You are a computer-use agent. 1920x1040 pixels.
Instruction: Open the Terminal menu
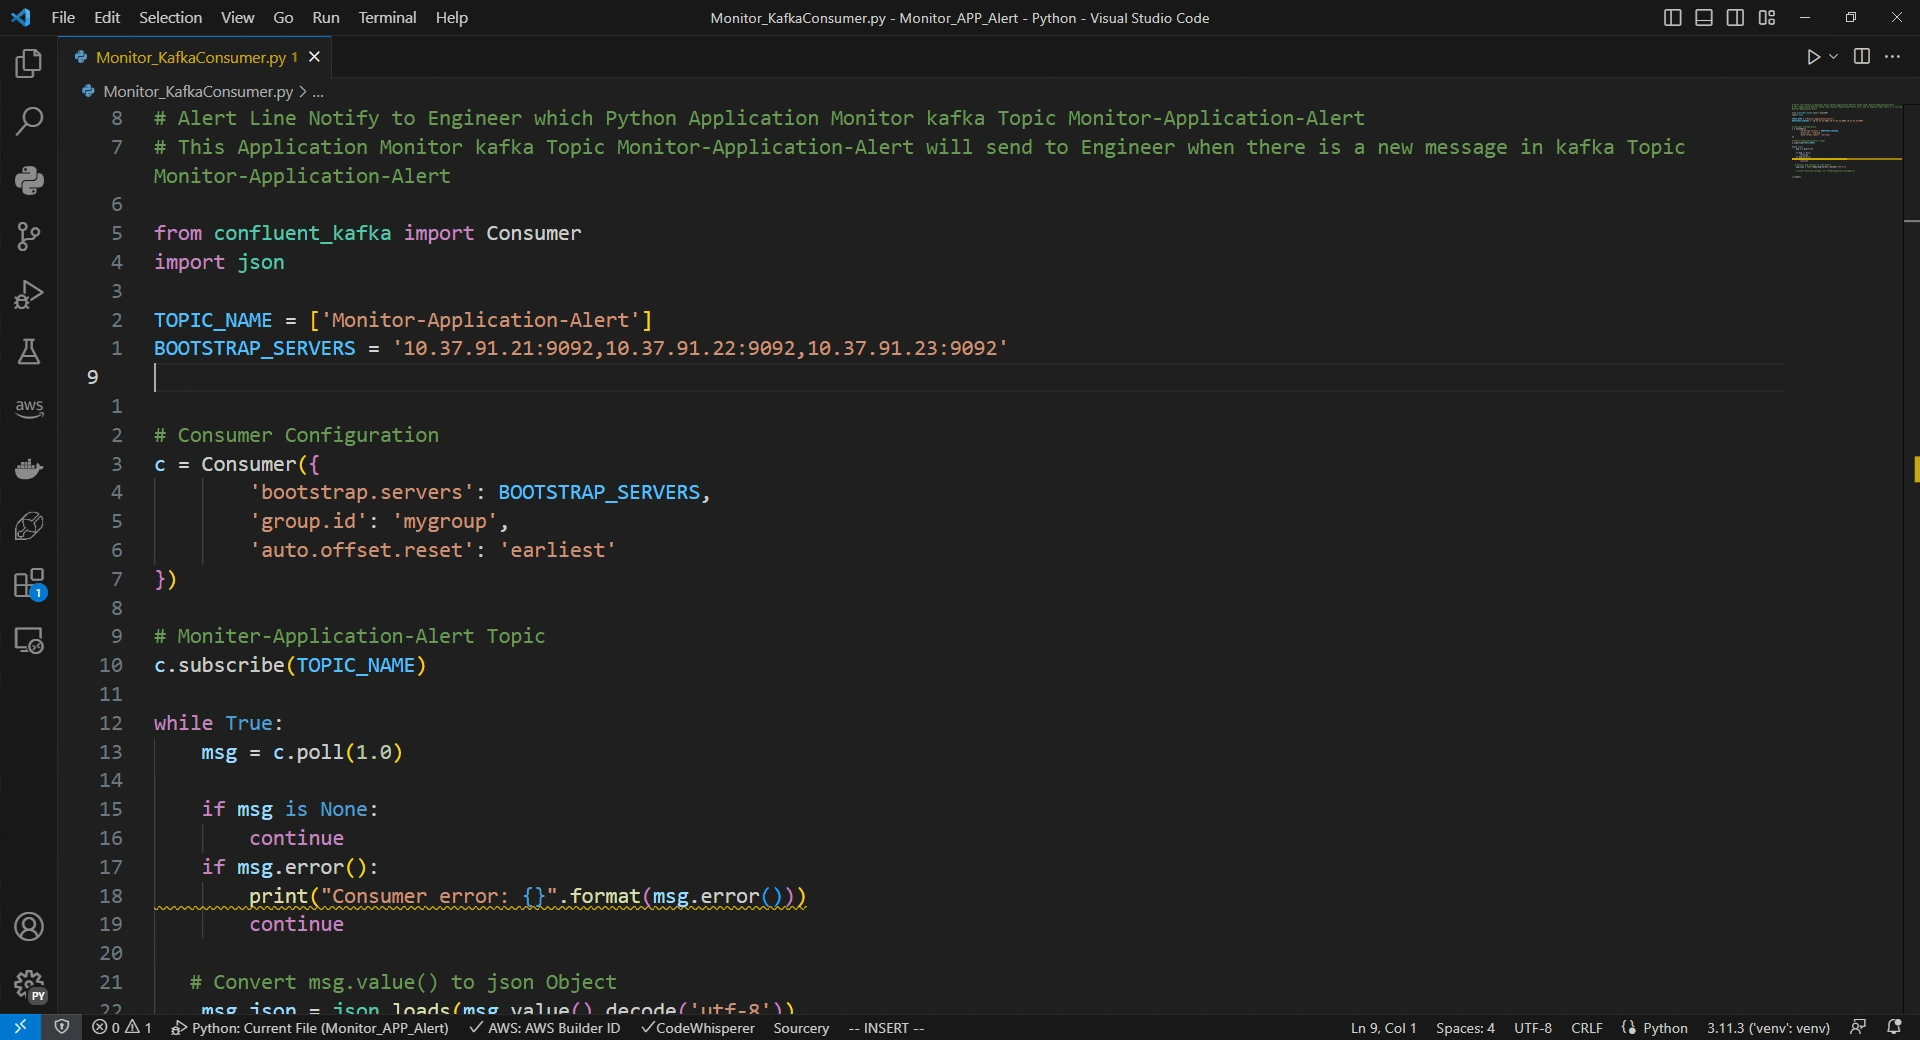pos(387,18)
